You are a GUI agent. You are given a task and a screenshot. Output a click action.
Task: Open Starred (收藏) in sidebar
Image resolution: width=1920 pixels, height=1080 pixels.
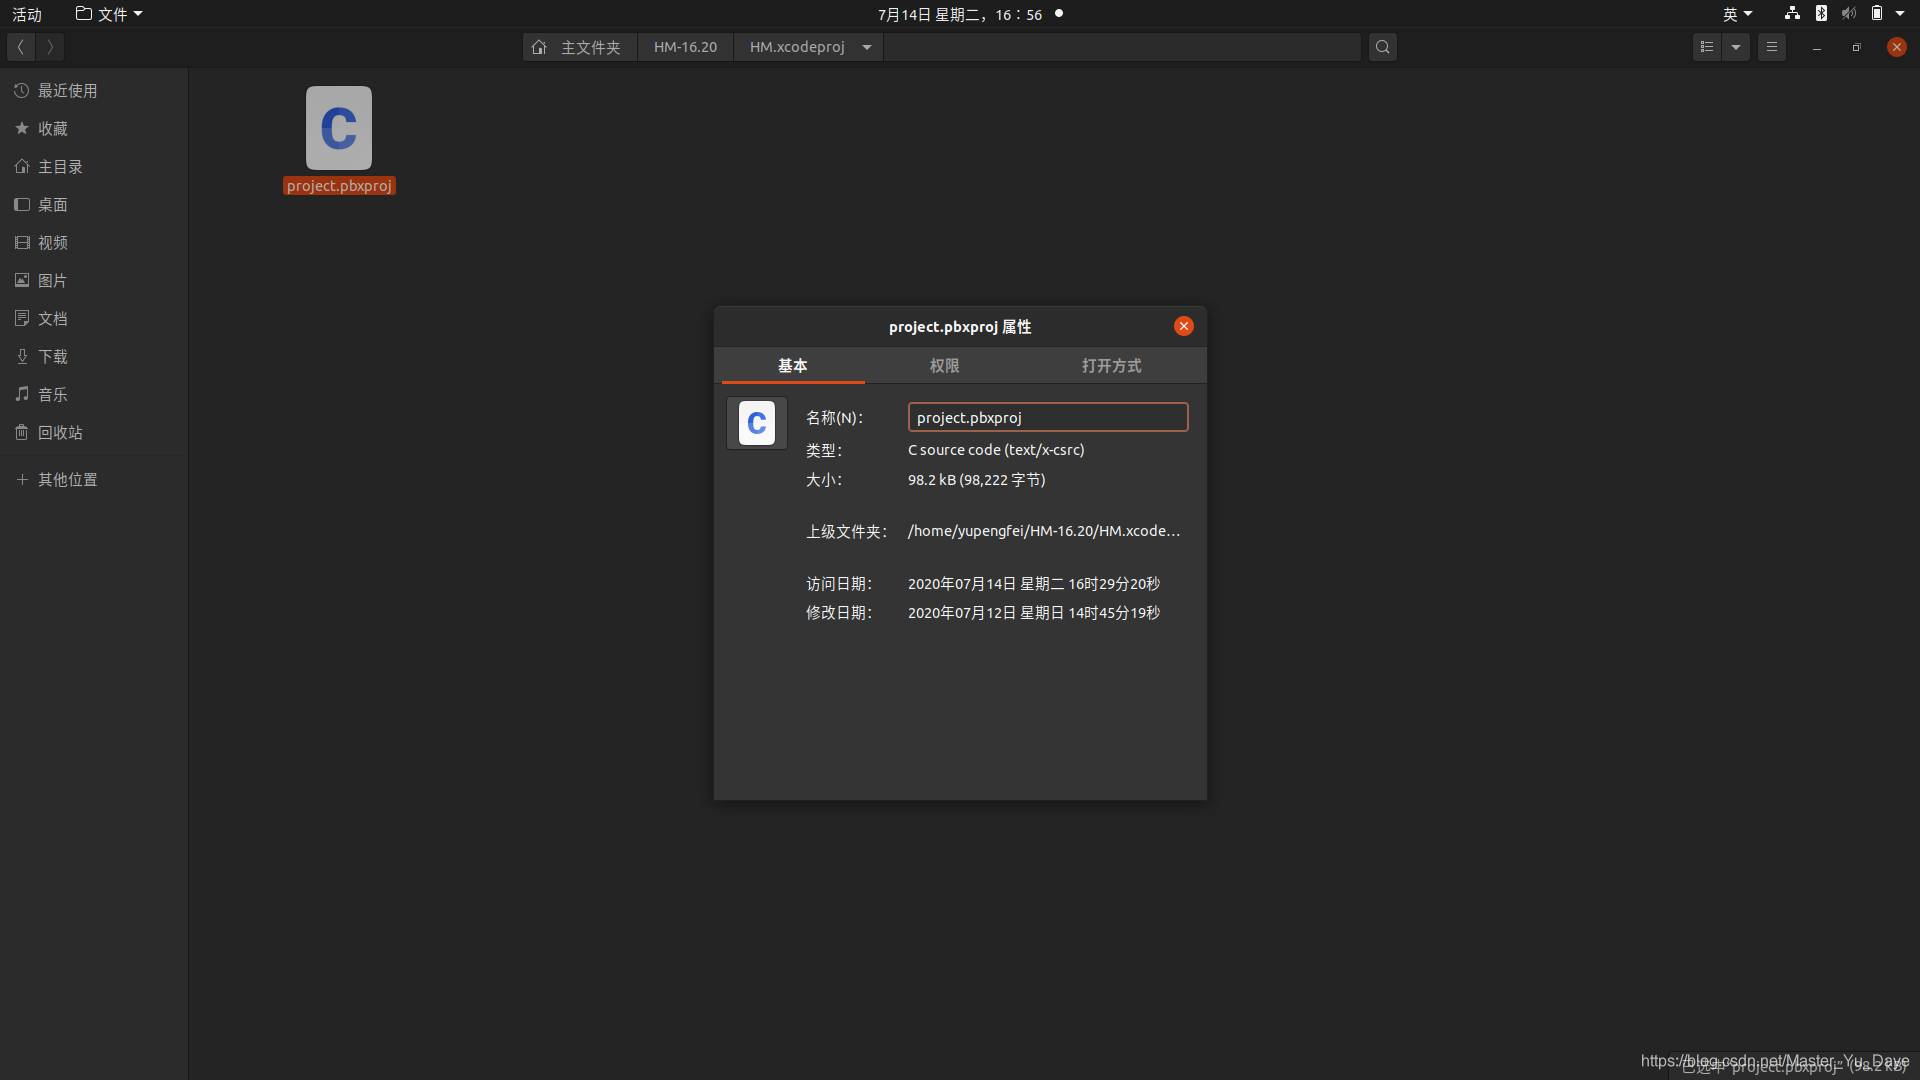[x=94, y=129]
